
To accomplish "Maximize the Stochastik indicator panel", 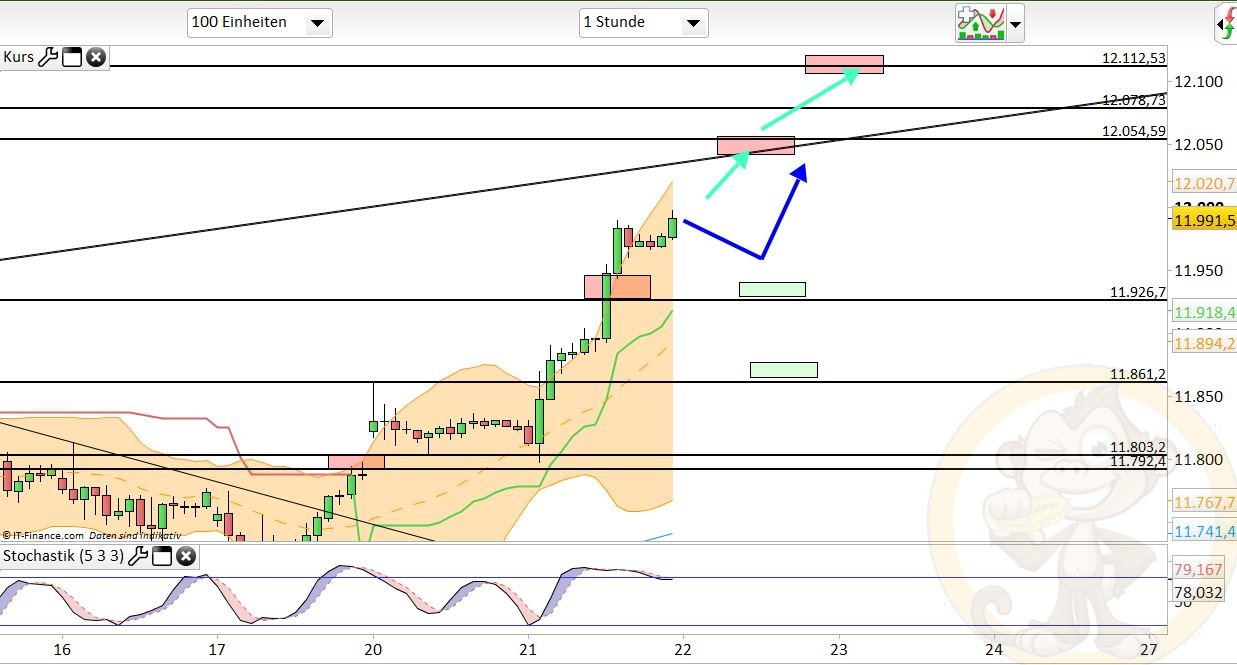I will click(x=162, y=556).
